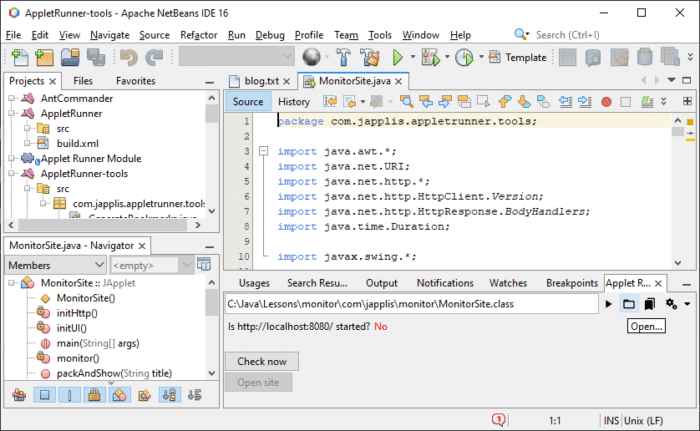The height and width of the screenshot is (431, 700).
Task: Click the Find Selection magnifier icon in editor toolbar
Action: click(406, 101)
